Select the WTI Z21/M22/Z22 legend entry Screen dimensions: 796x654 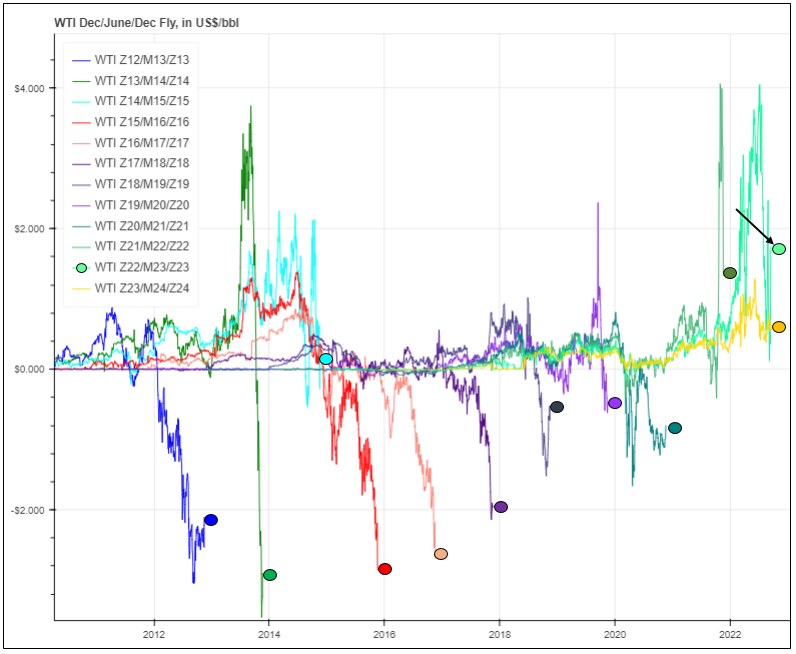click(131, 246)
